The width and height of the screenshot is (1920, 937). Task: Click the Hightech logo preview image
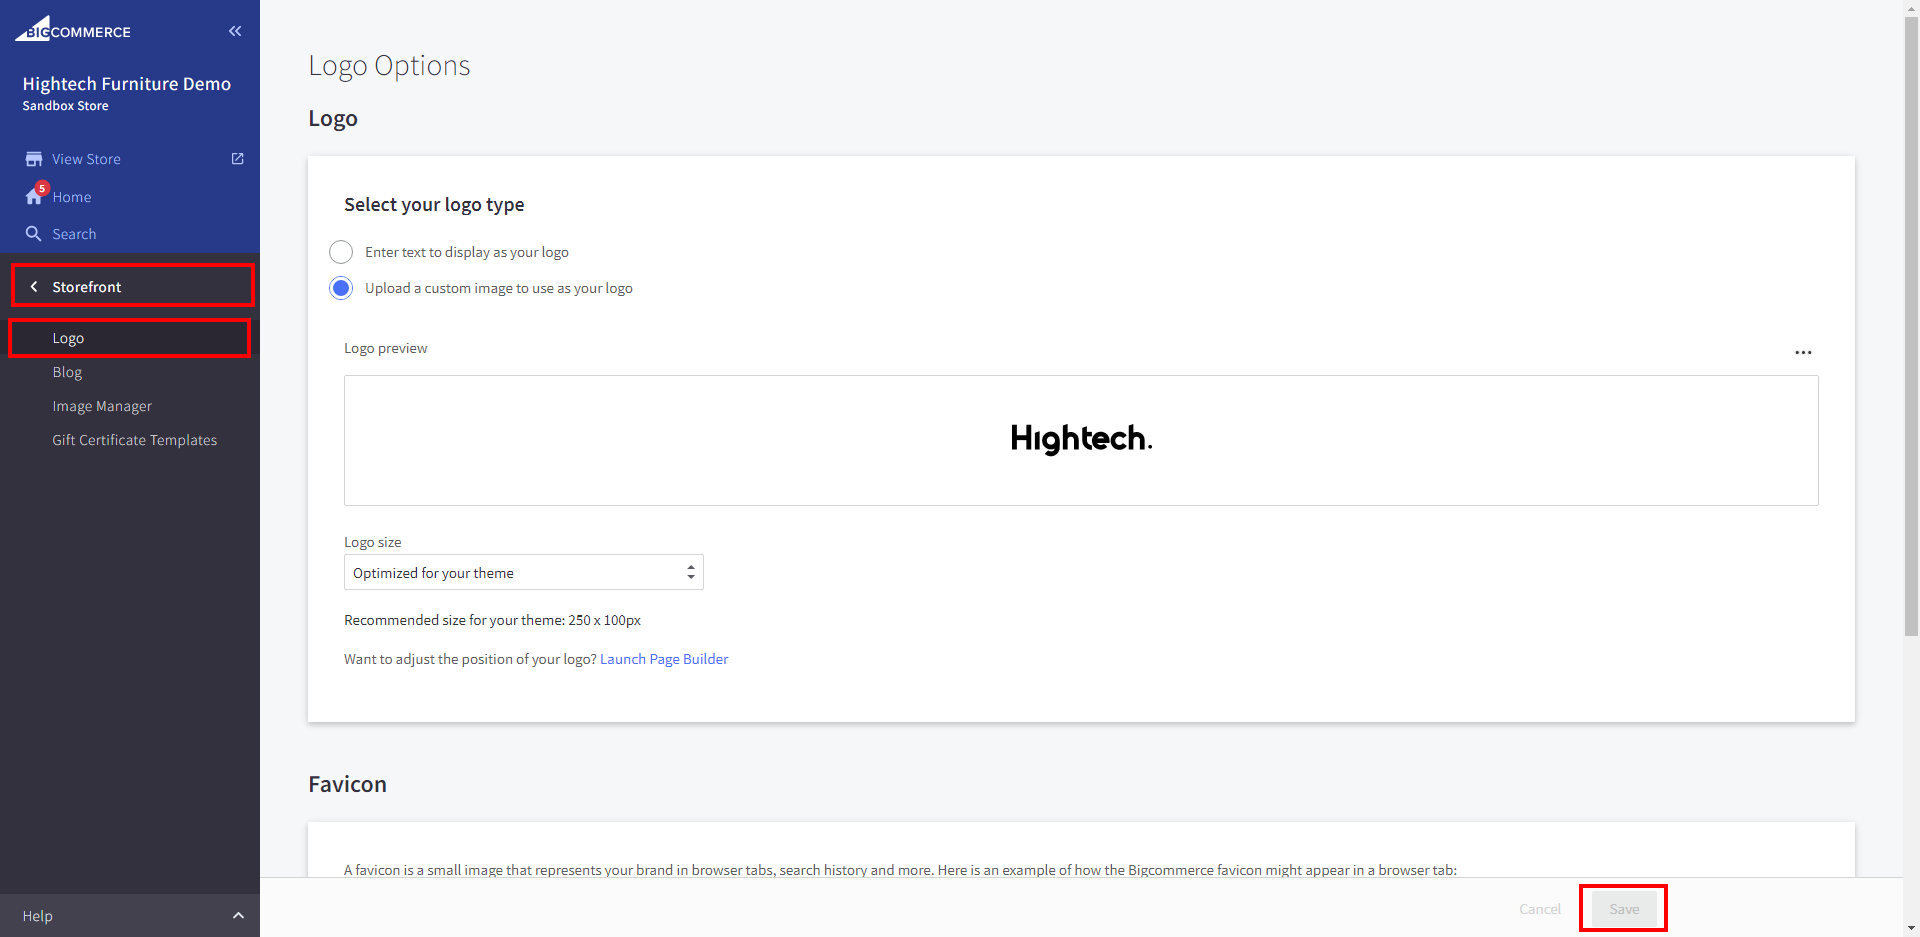(x=1081, y=439)
